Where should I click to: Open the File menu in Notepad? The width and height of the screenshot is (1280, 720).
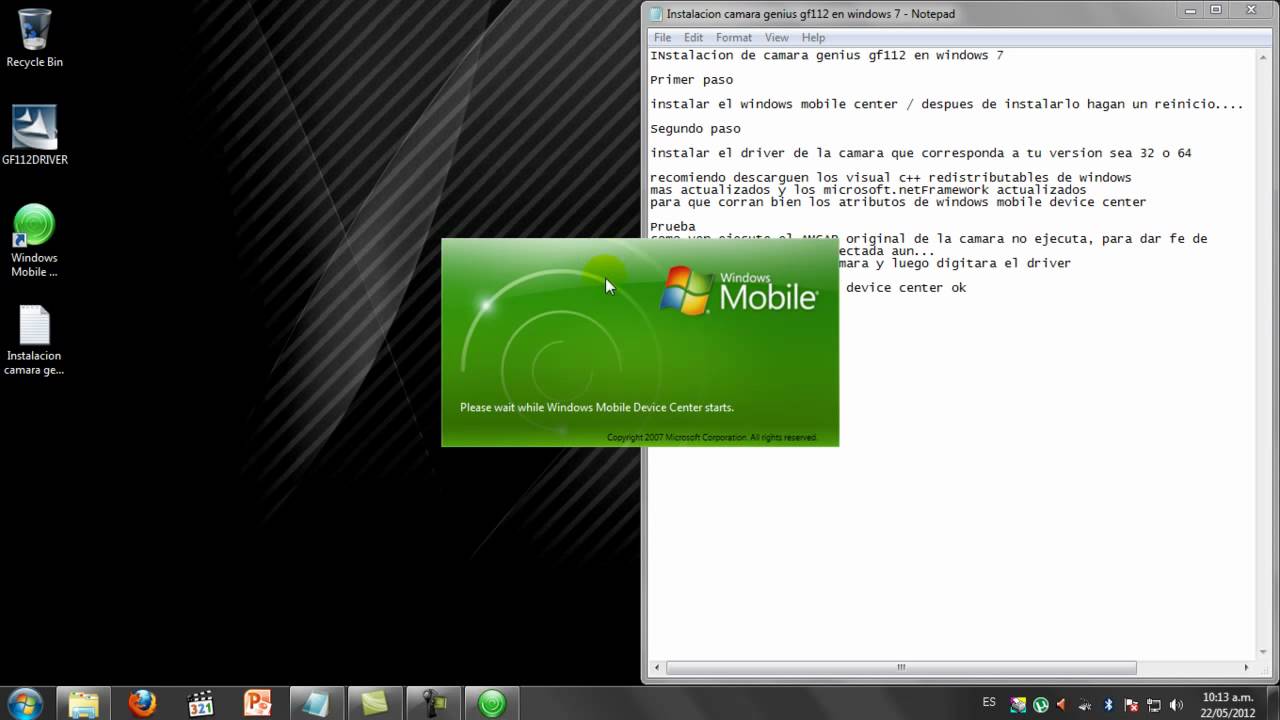point(662,37)
